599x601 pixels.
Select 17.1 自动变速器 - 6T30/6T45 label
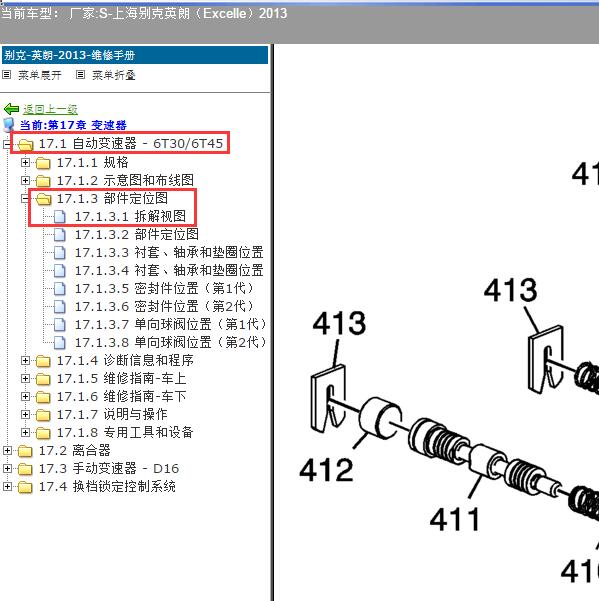pyautogui.click(x=131, y=144)
